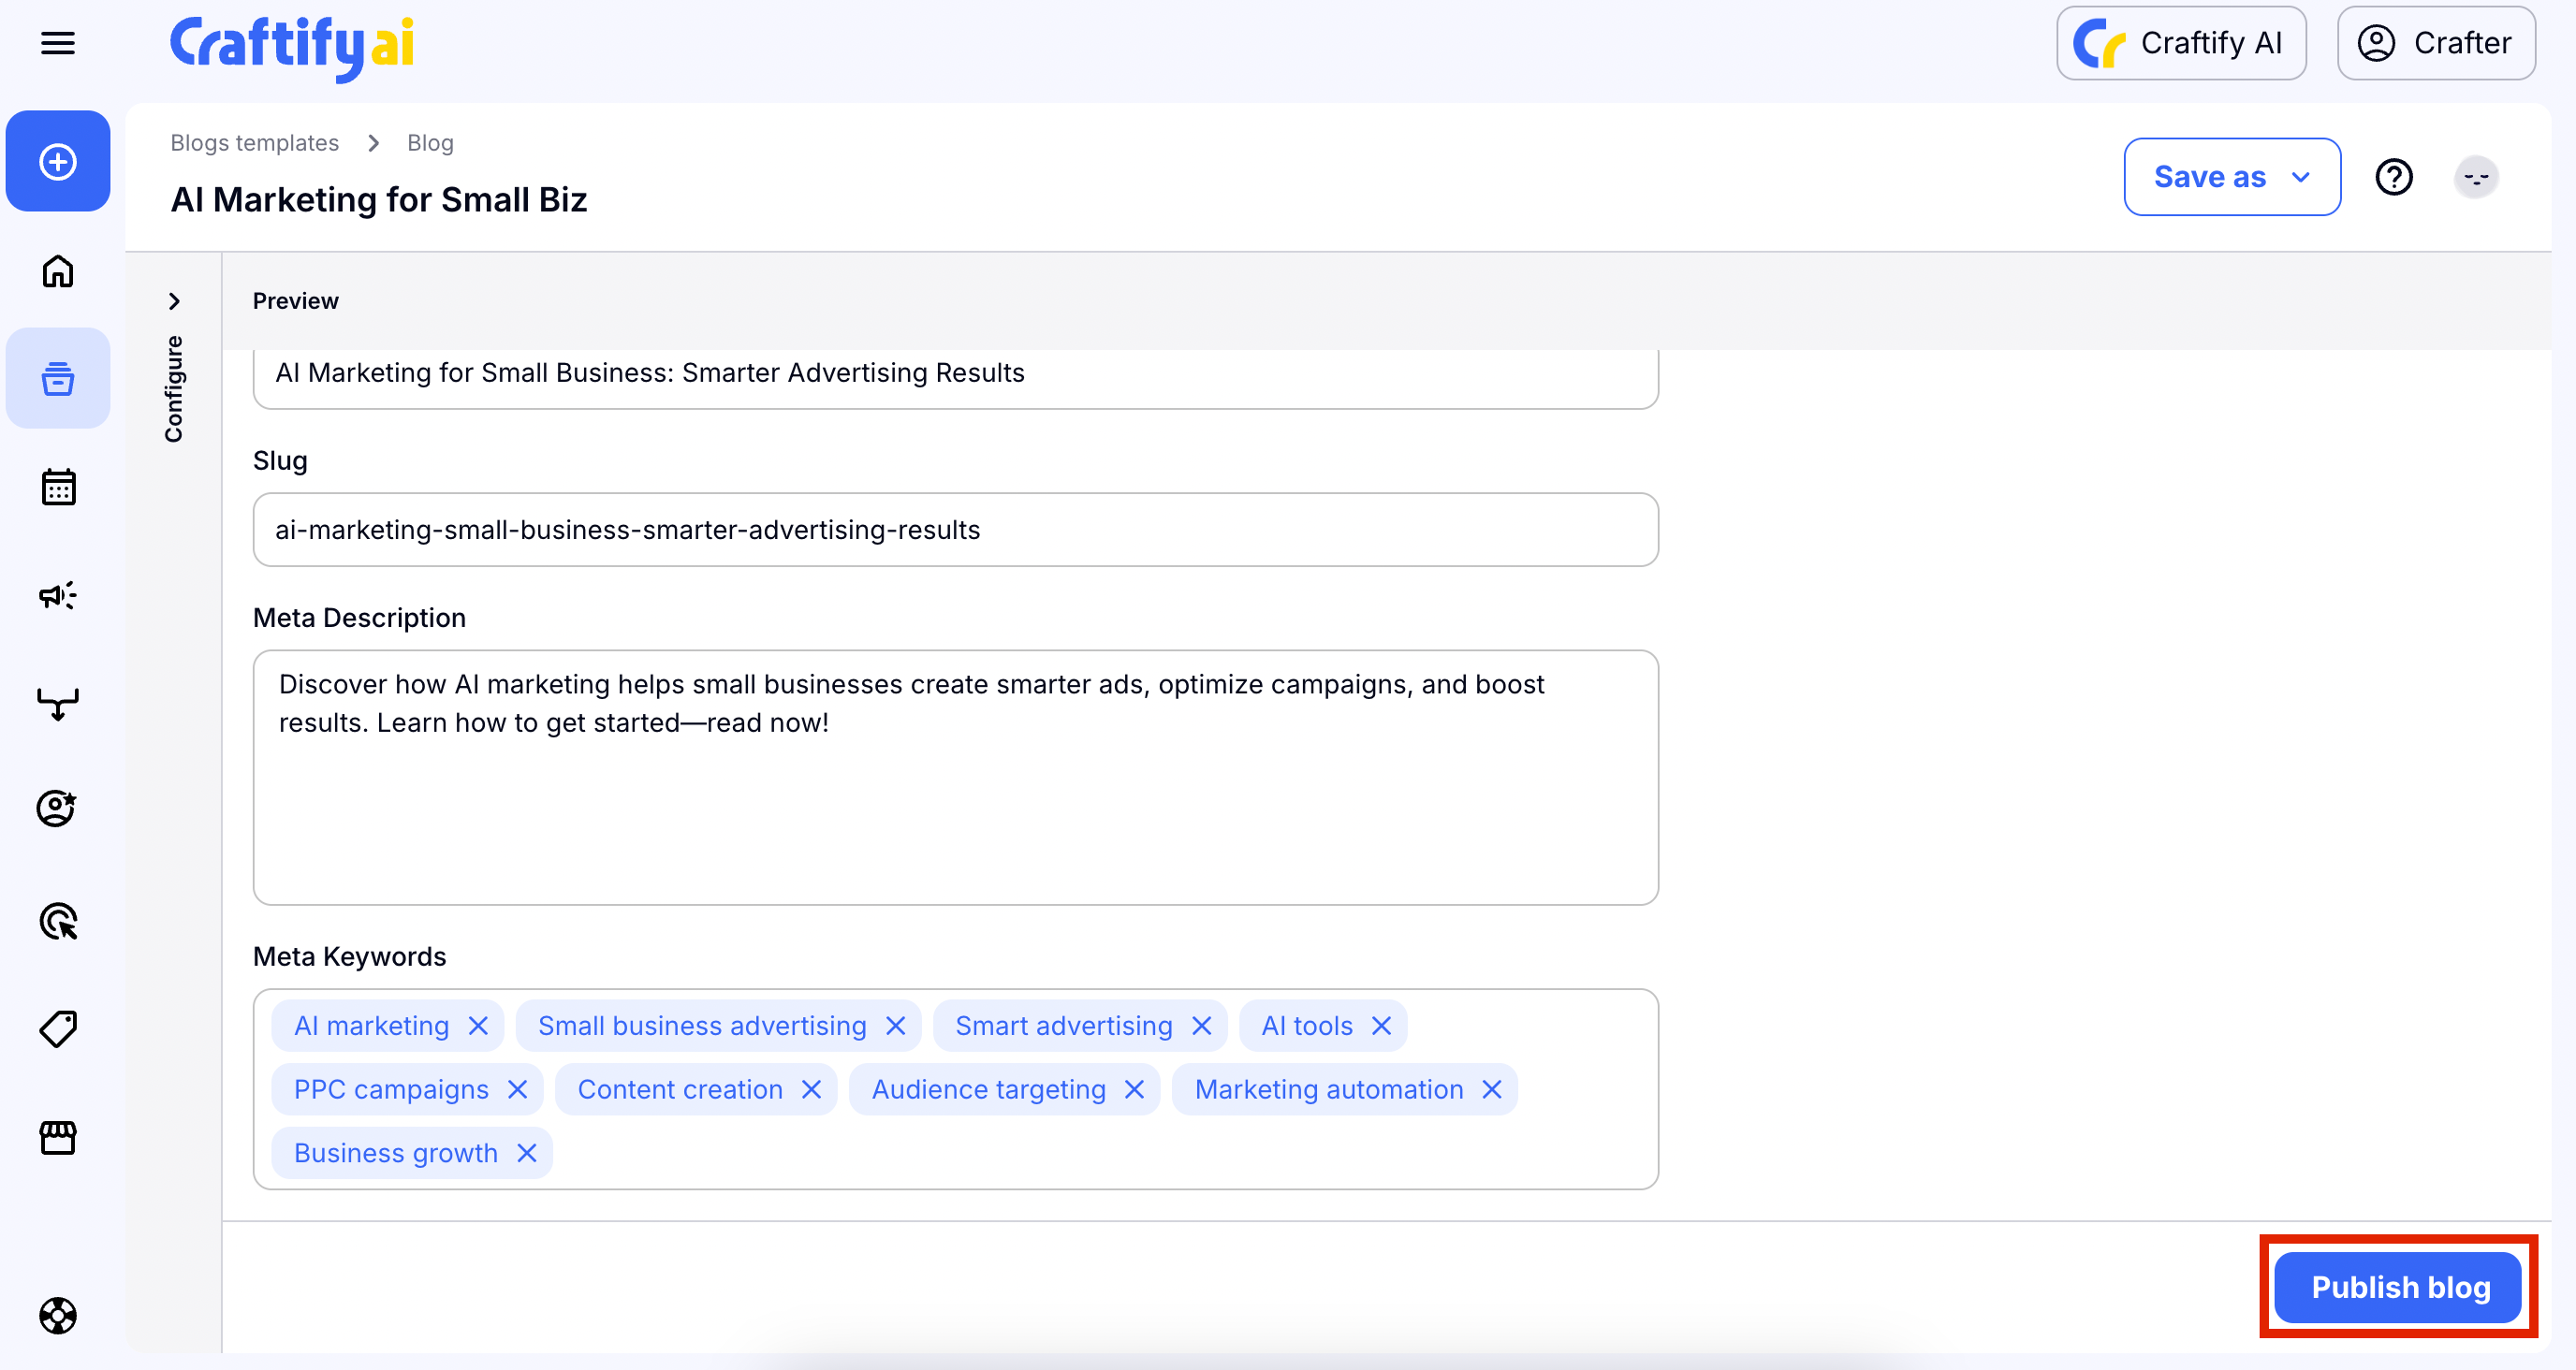Screen dimensions: 2576x1370
Task: Select the Blog breadcrumb item
Action: [x=430, y=143]
